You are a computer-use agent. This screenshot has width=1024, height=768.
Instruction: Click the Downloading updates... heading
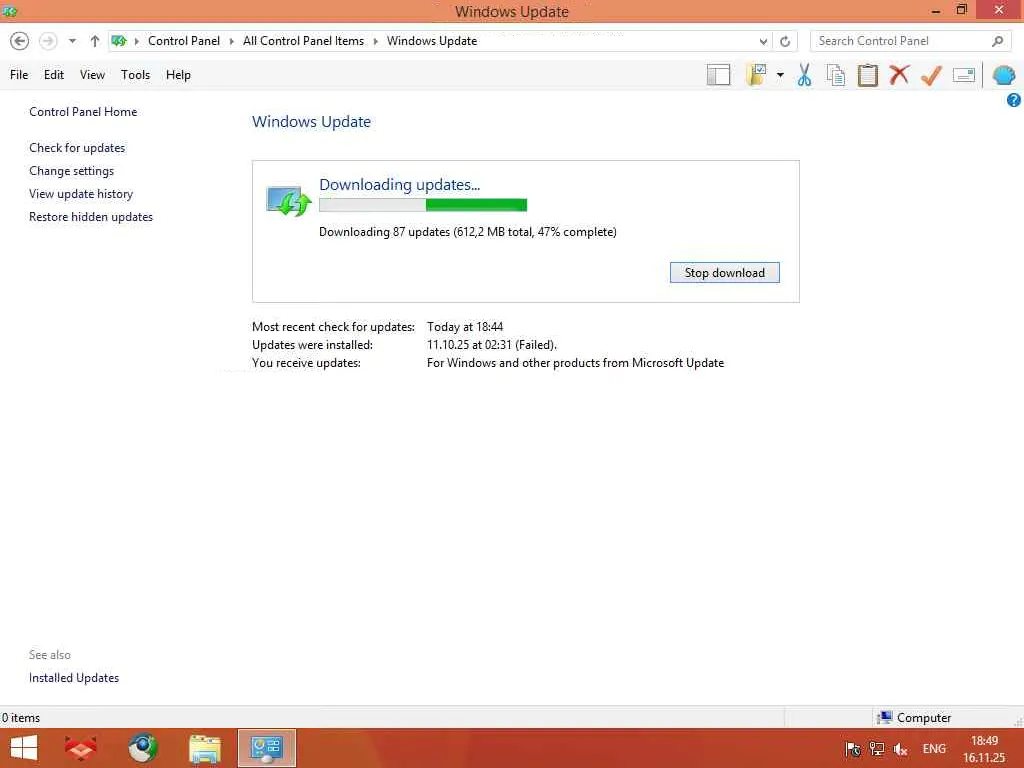[x=399, y=185]
